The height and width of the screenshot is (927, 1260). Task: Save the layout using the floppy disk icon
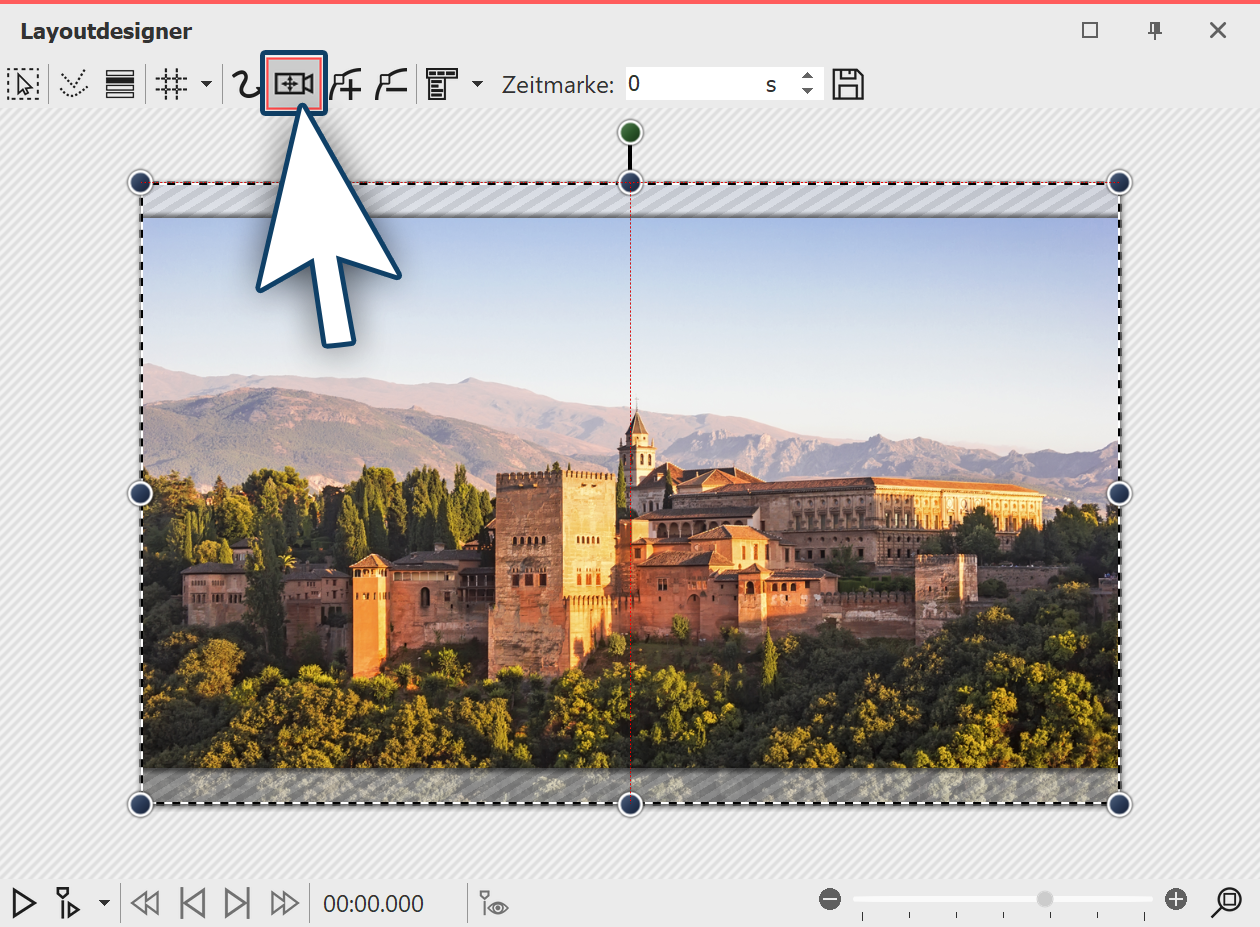click(x=848, y=84)
